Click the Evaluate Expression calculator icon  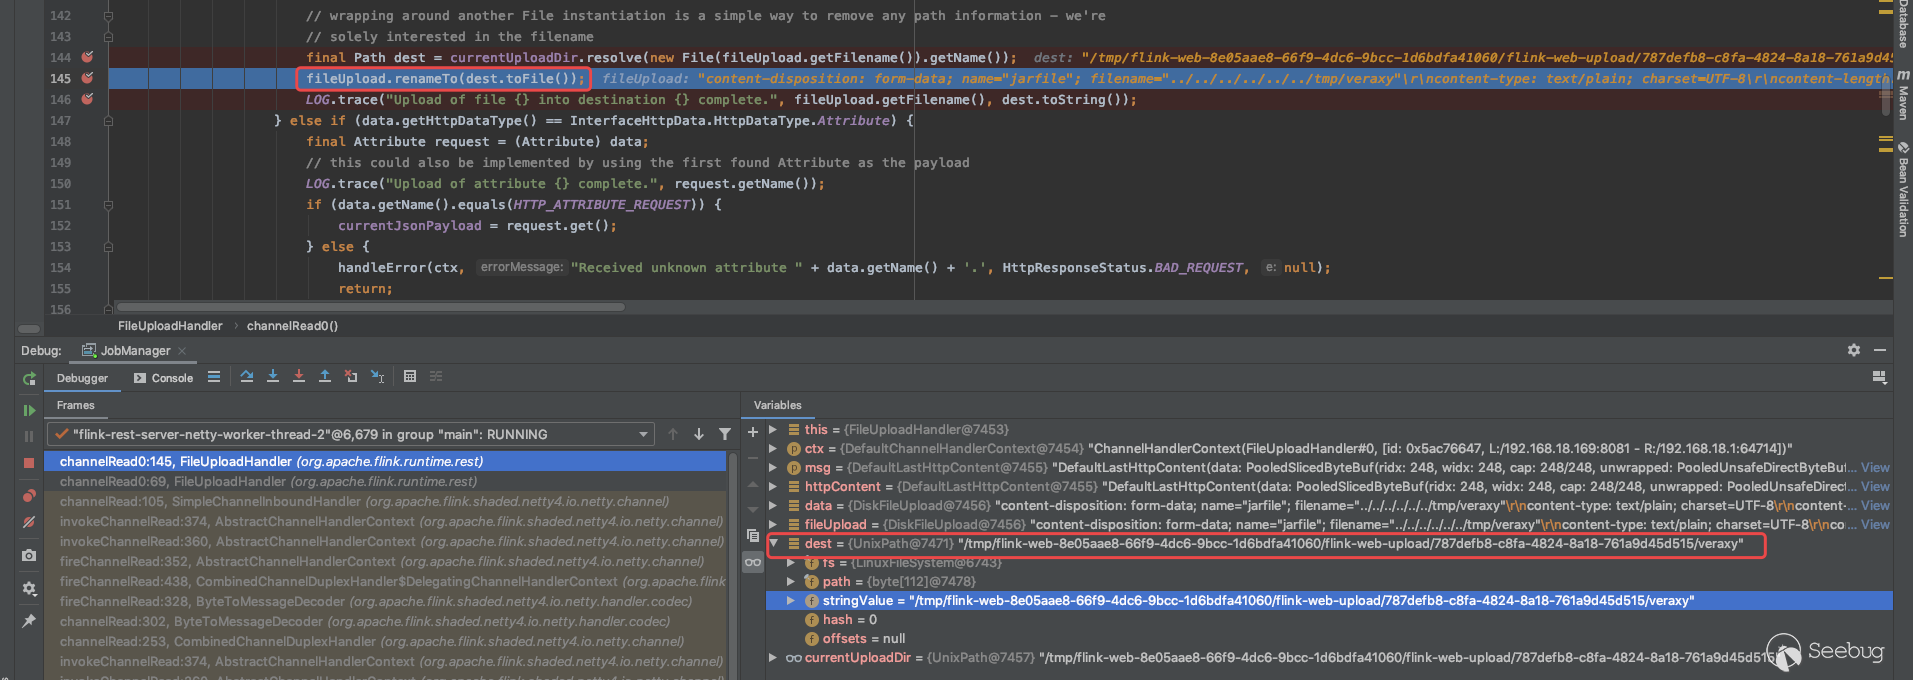pyautogui.click(x=410, y=377)
